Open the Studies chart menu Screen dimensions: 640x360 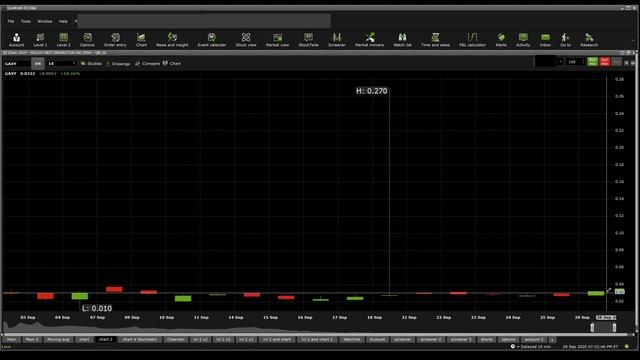[91, 64]
